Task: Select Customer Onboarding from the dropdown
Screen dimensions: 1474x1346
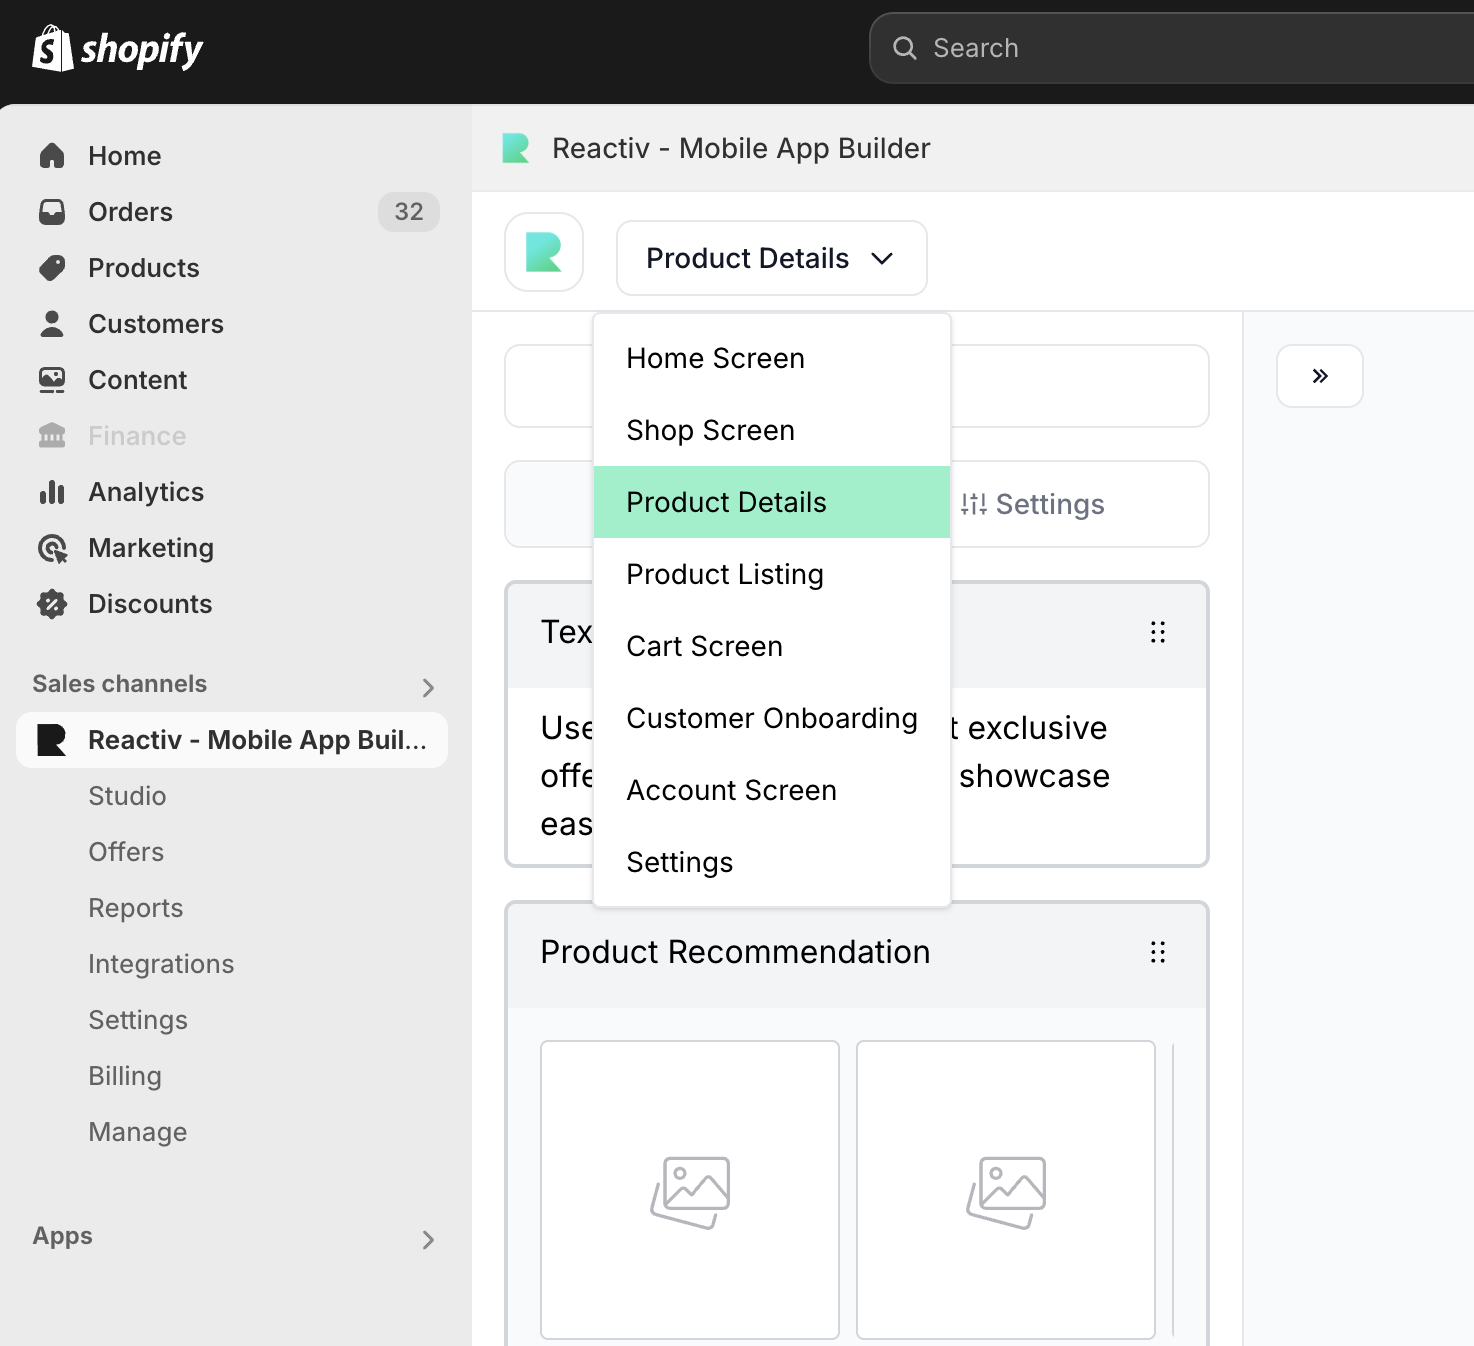Action: (771, 718)
